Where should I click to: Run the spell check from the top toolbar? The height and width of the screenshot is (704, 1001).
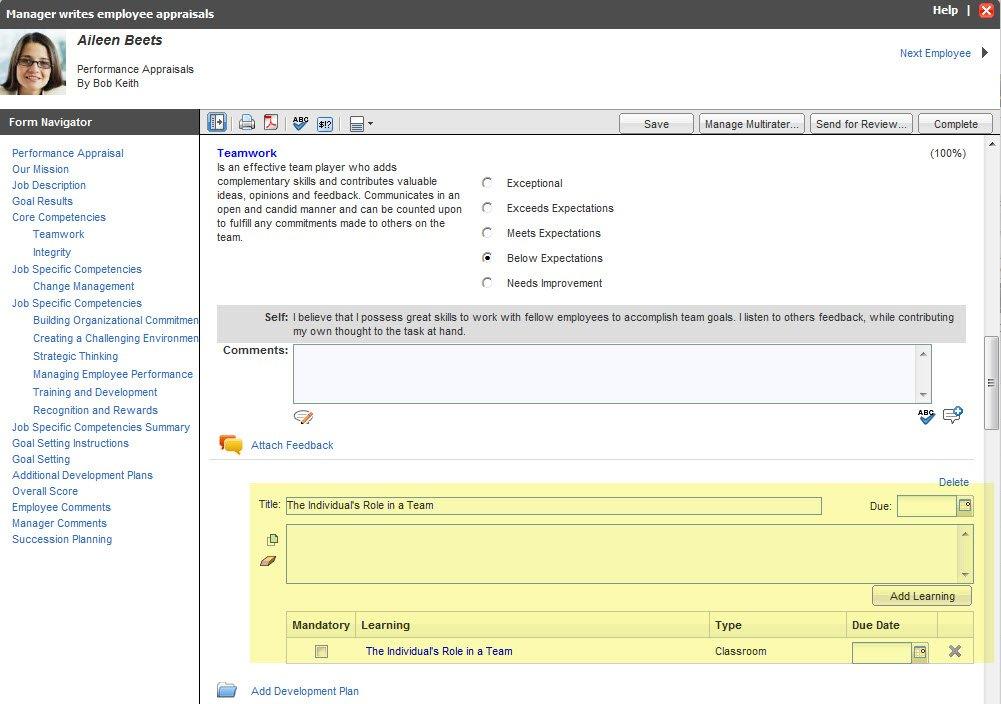coord(300,123)
